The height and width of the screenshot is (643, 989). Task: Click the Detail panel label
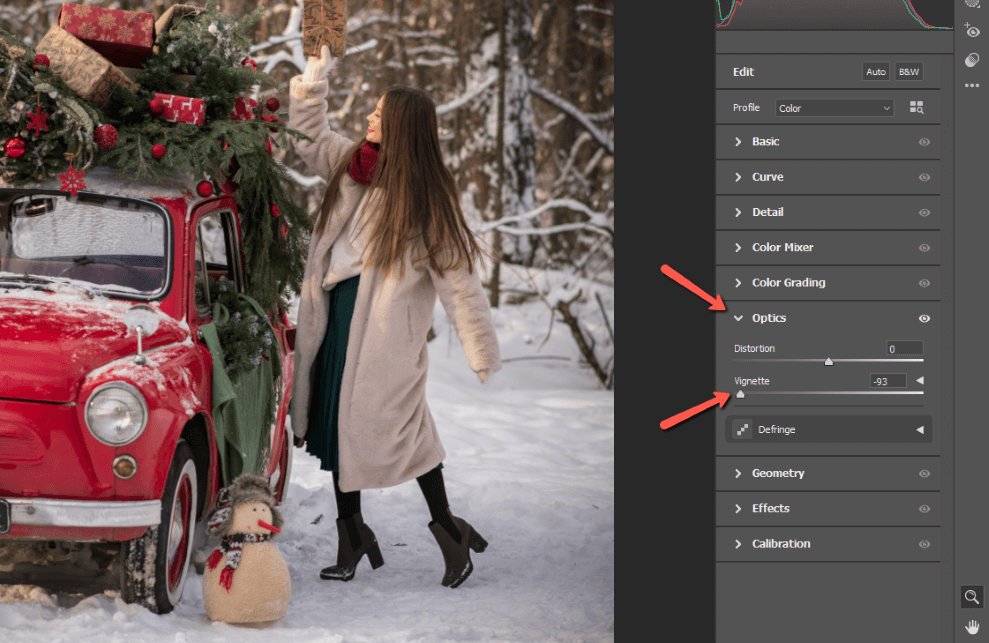tap(768, 213)
